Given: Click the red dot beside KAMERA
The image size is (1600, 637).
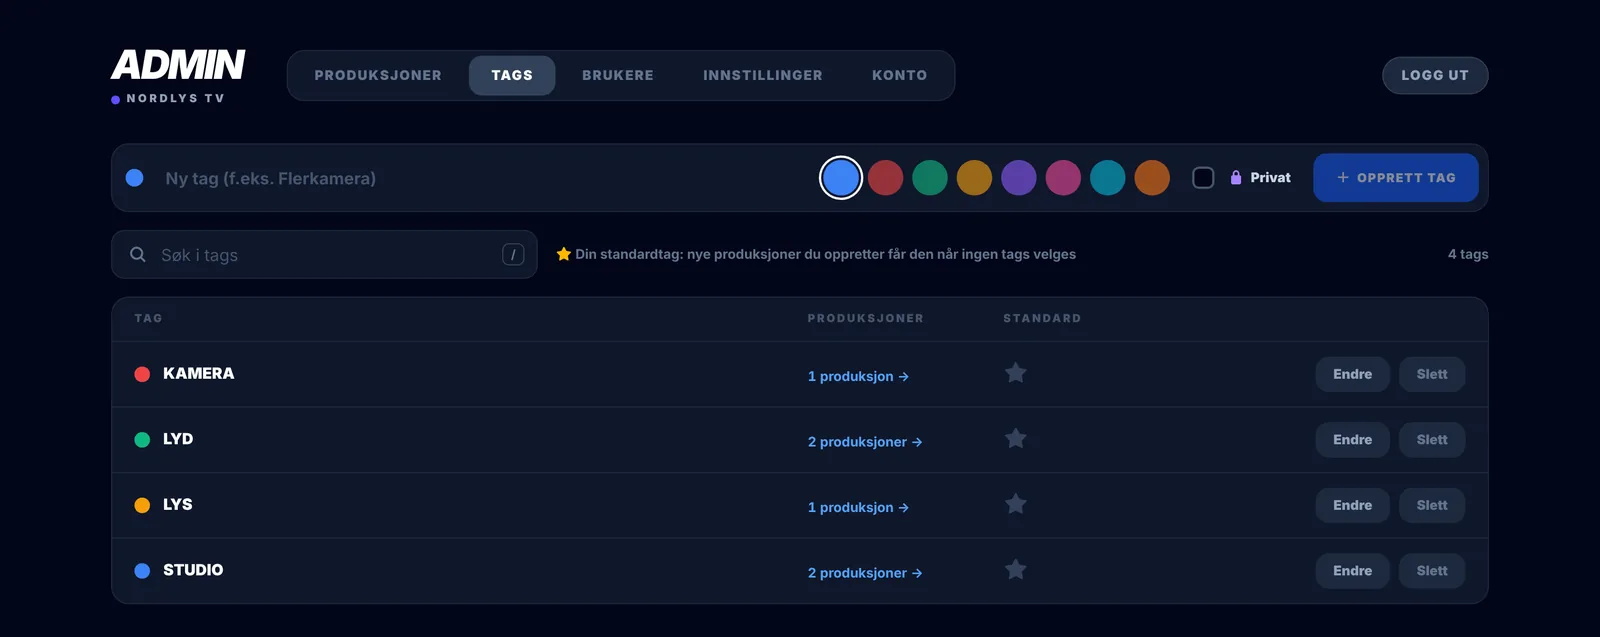Looking at the screenshot, I should tap(142, 374).
